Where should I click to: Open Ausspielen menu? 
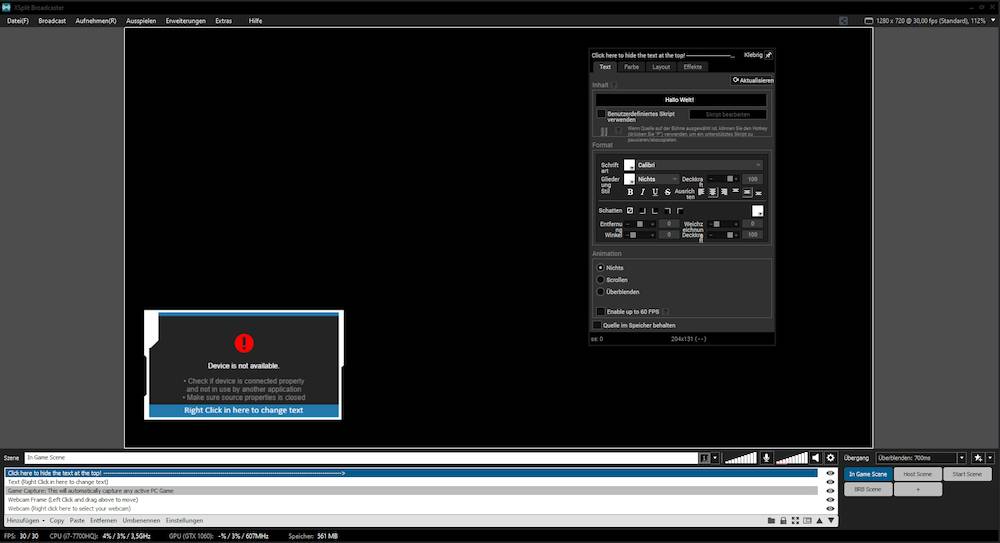(141, 20)
